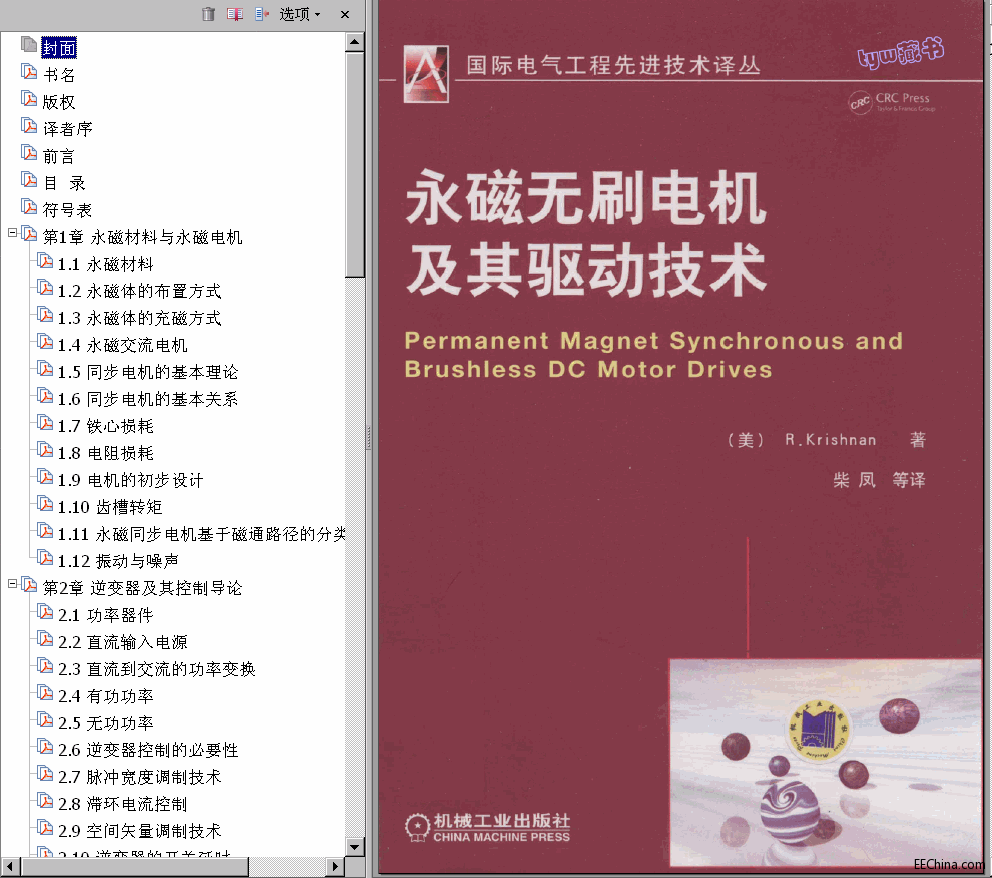Click the PDF icon beside 书名
The height and width of the screenshot is (878, 992).
click(28, 71)
